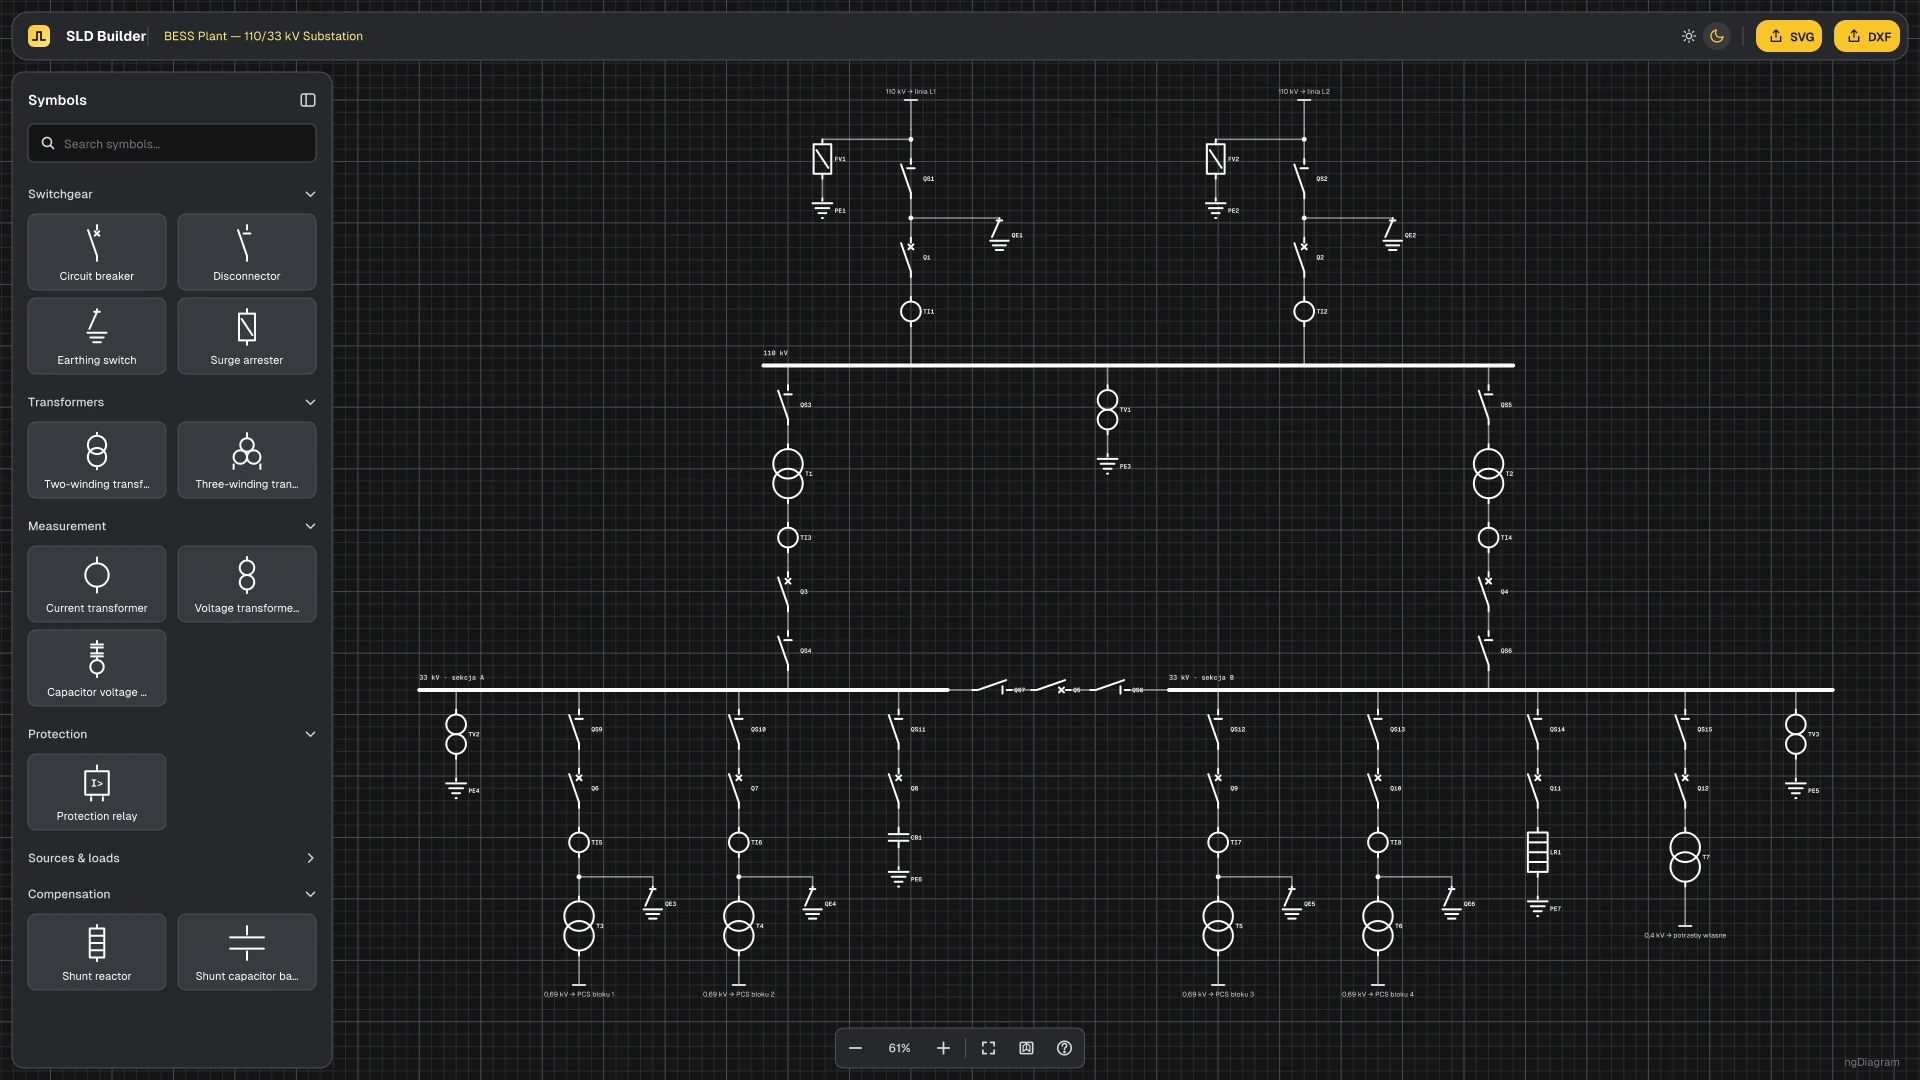The width and height of the screenshot is (1920, 1080).
Task: Select transformer T2 on the diagram
Action: [x=1488, y=474]
